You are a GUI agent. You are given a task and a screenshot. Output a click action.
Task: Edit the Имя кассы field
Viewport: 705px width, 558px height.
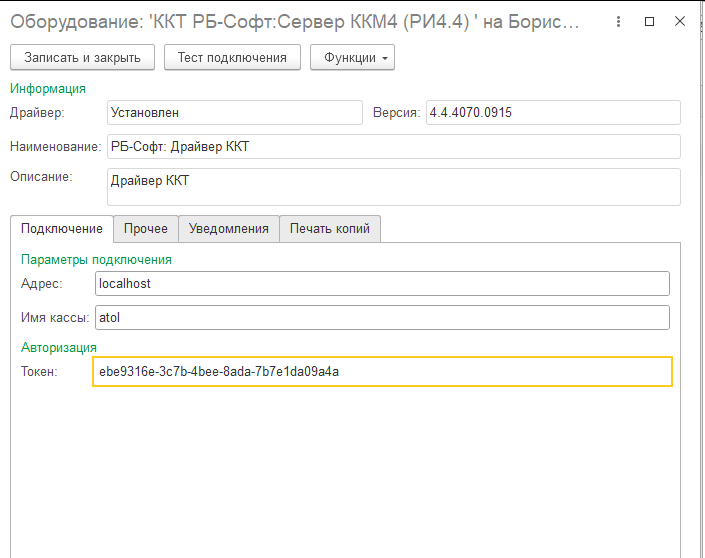tap(382, 317)
